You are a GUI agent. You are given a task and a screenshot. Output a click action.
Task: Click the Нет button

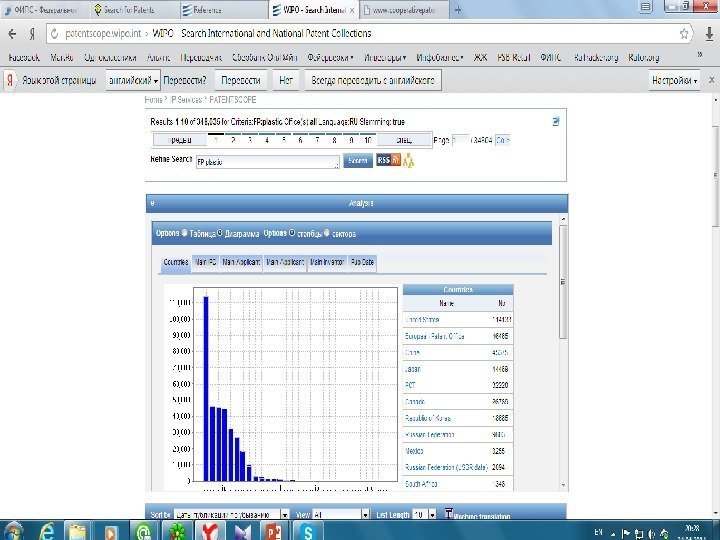click(286, 80)
